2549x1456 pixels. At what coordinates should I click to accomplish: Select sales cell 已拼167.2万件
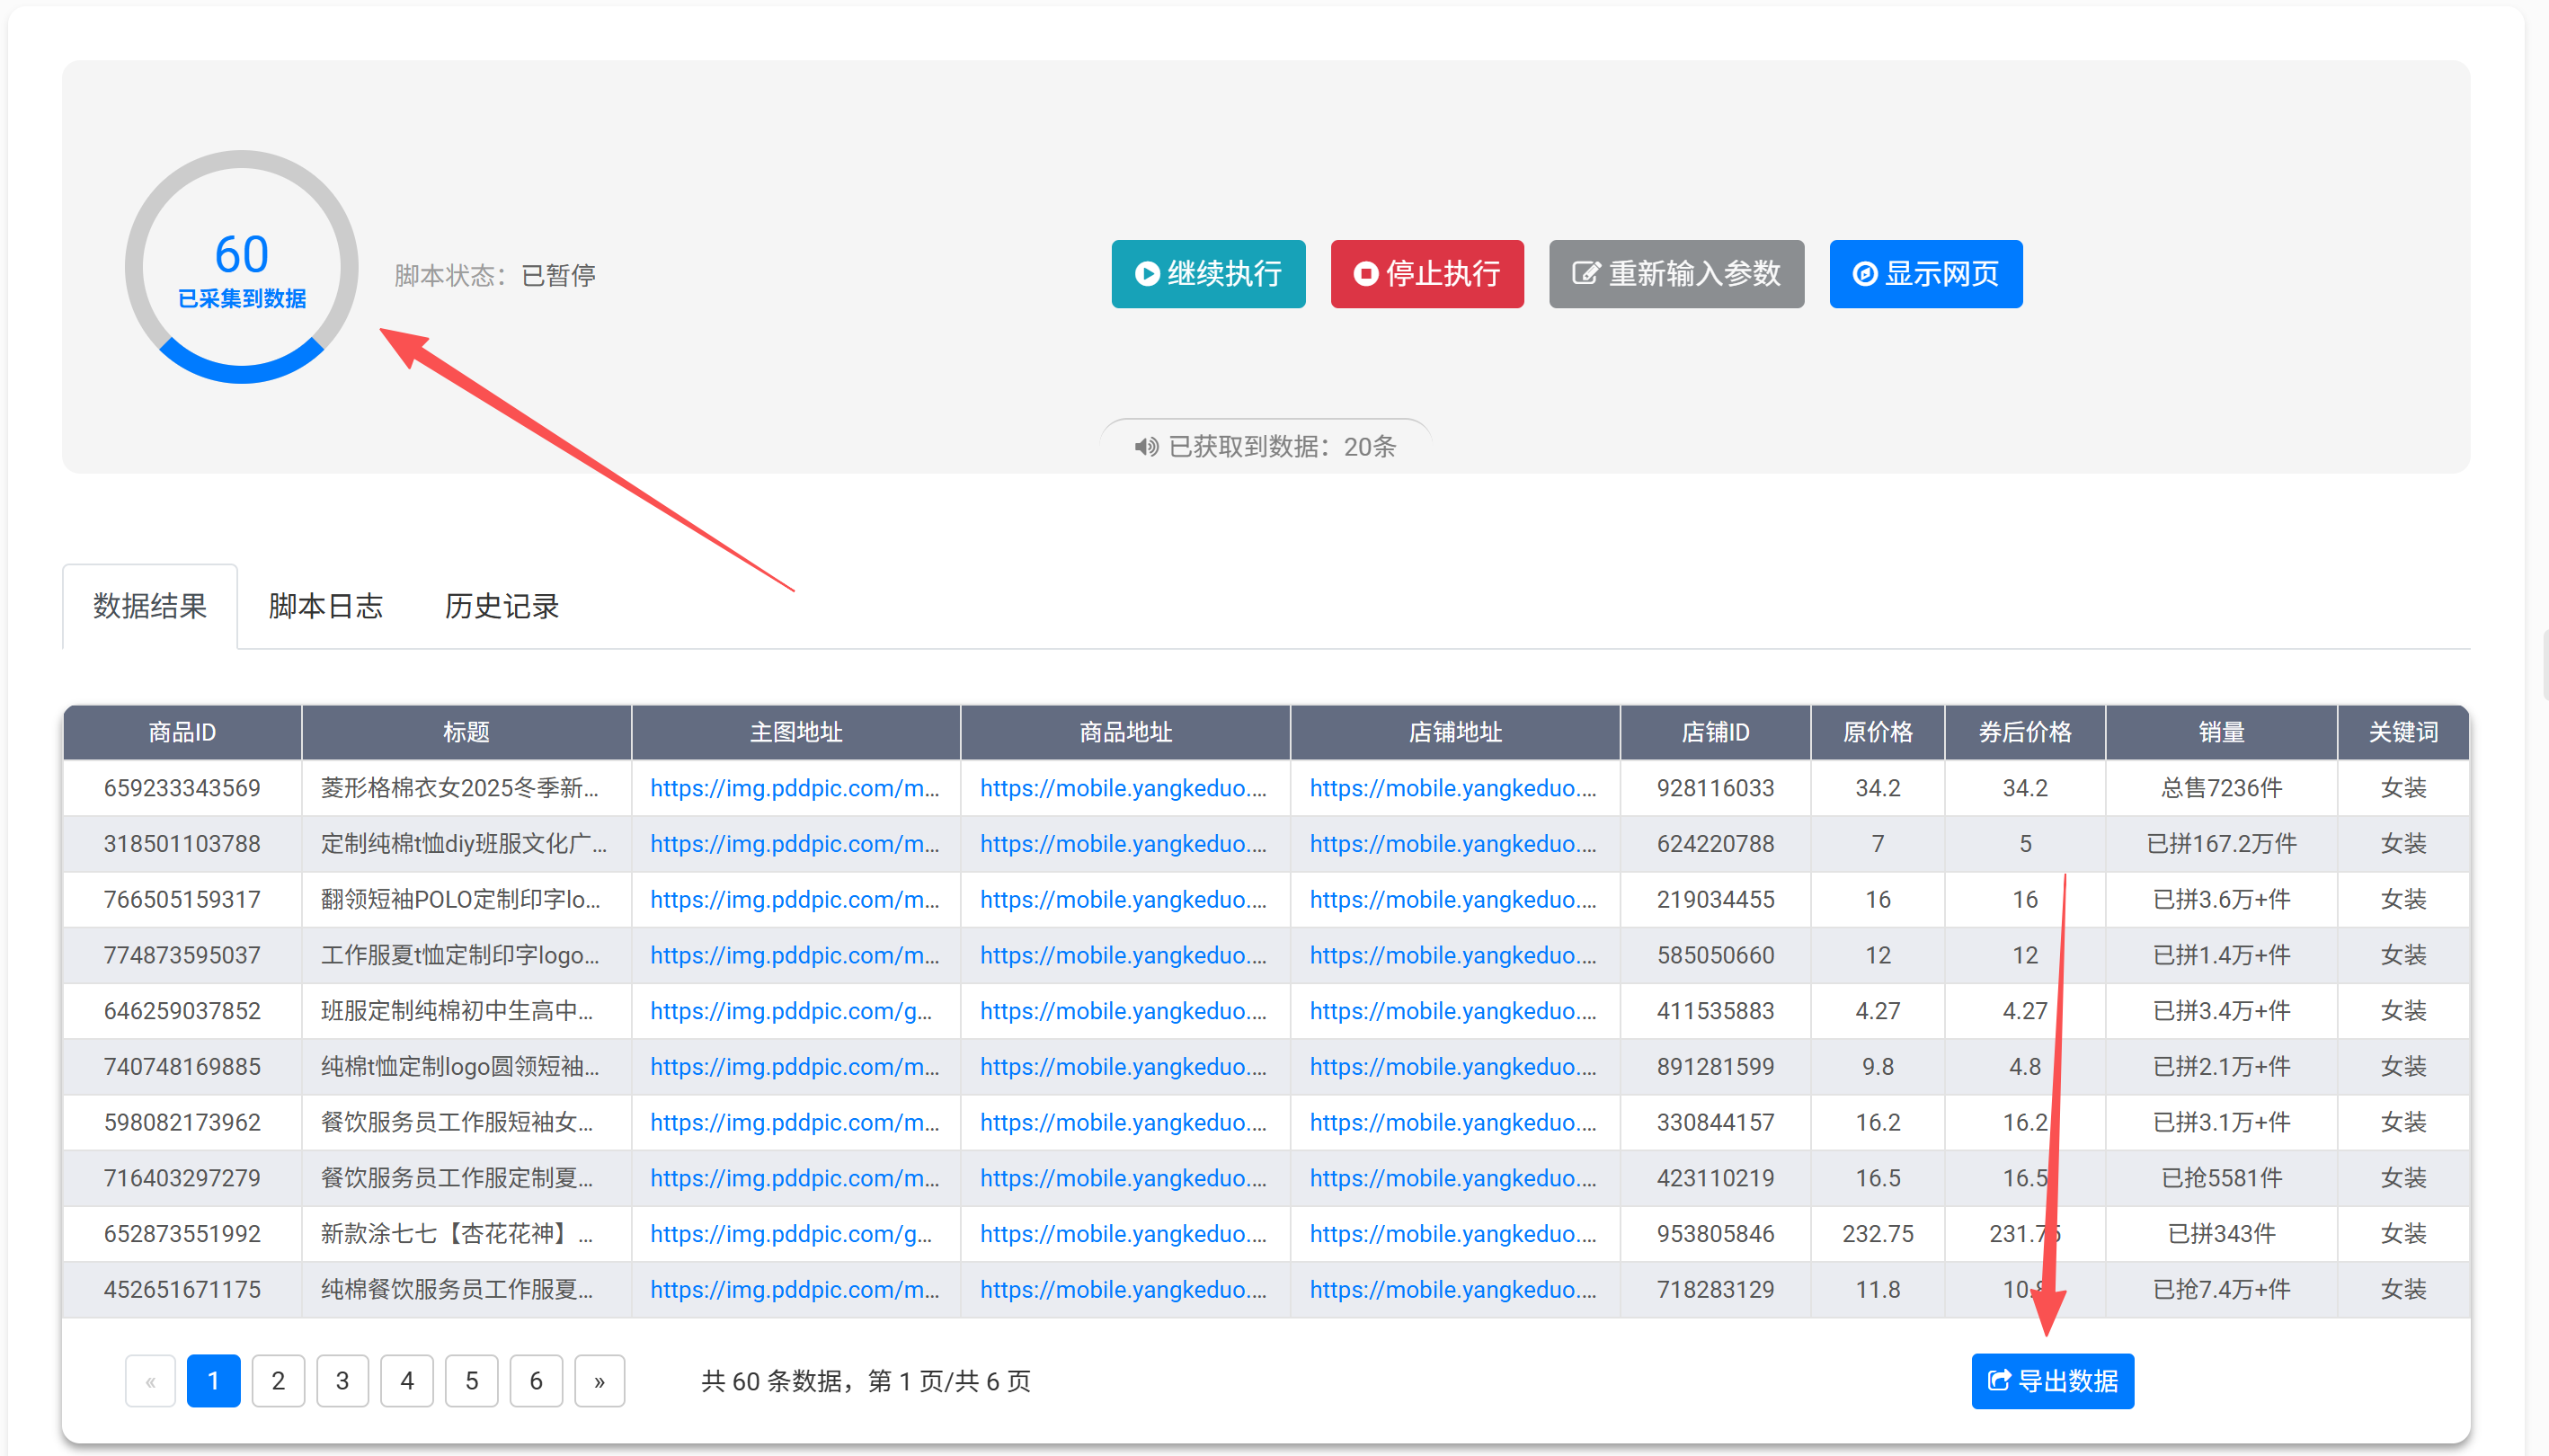(2221, 845)
